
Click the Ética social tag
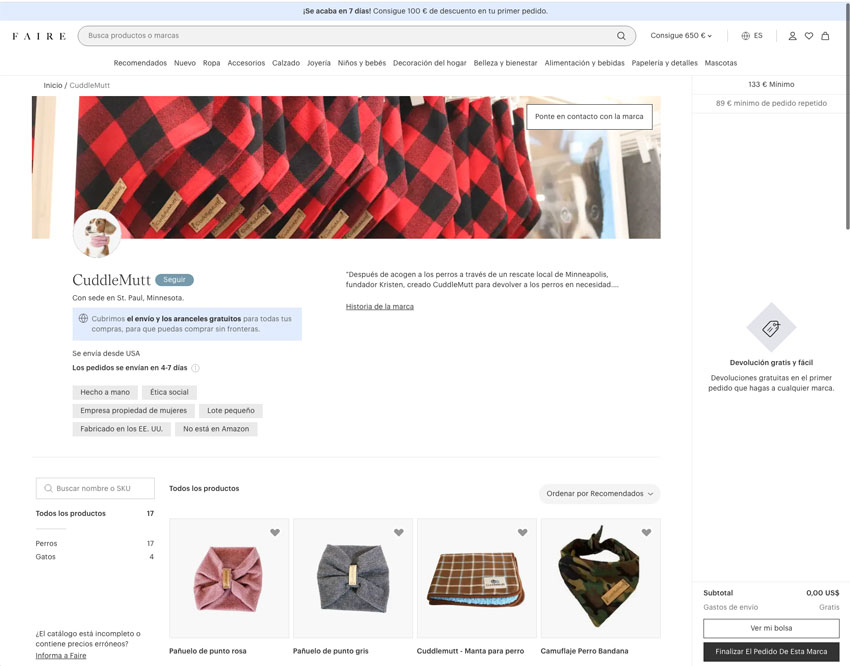tap(169, 392)
